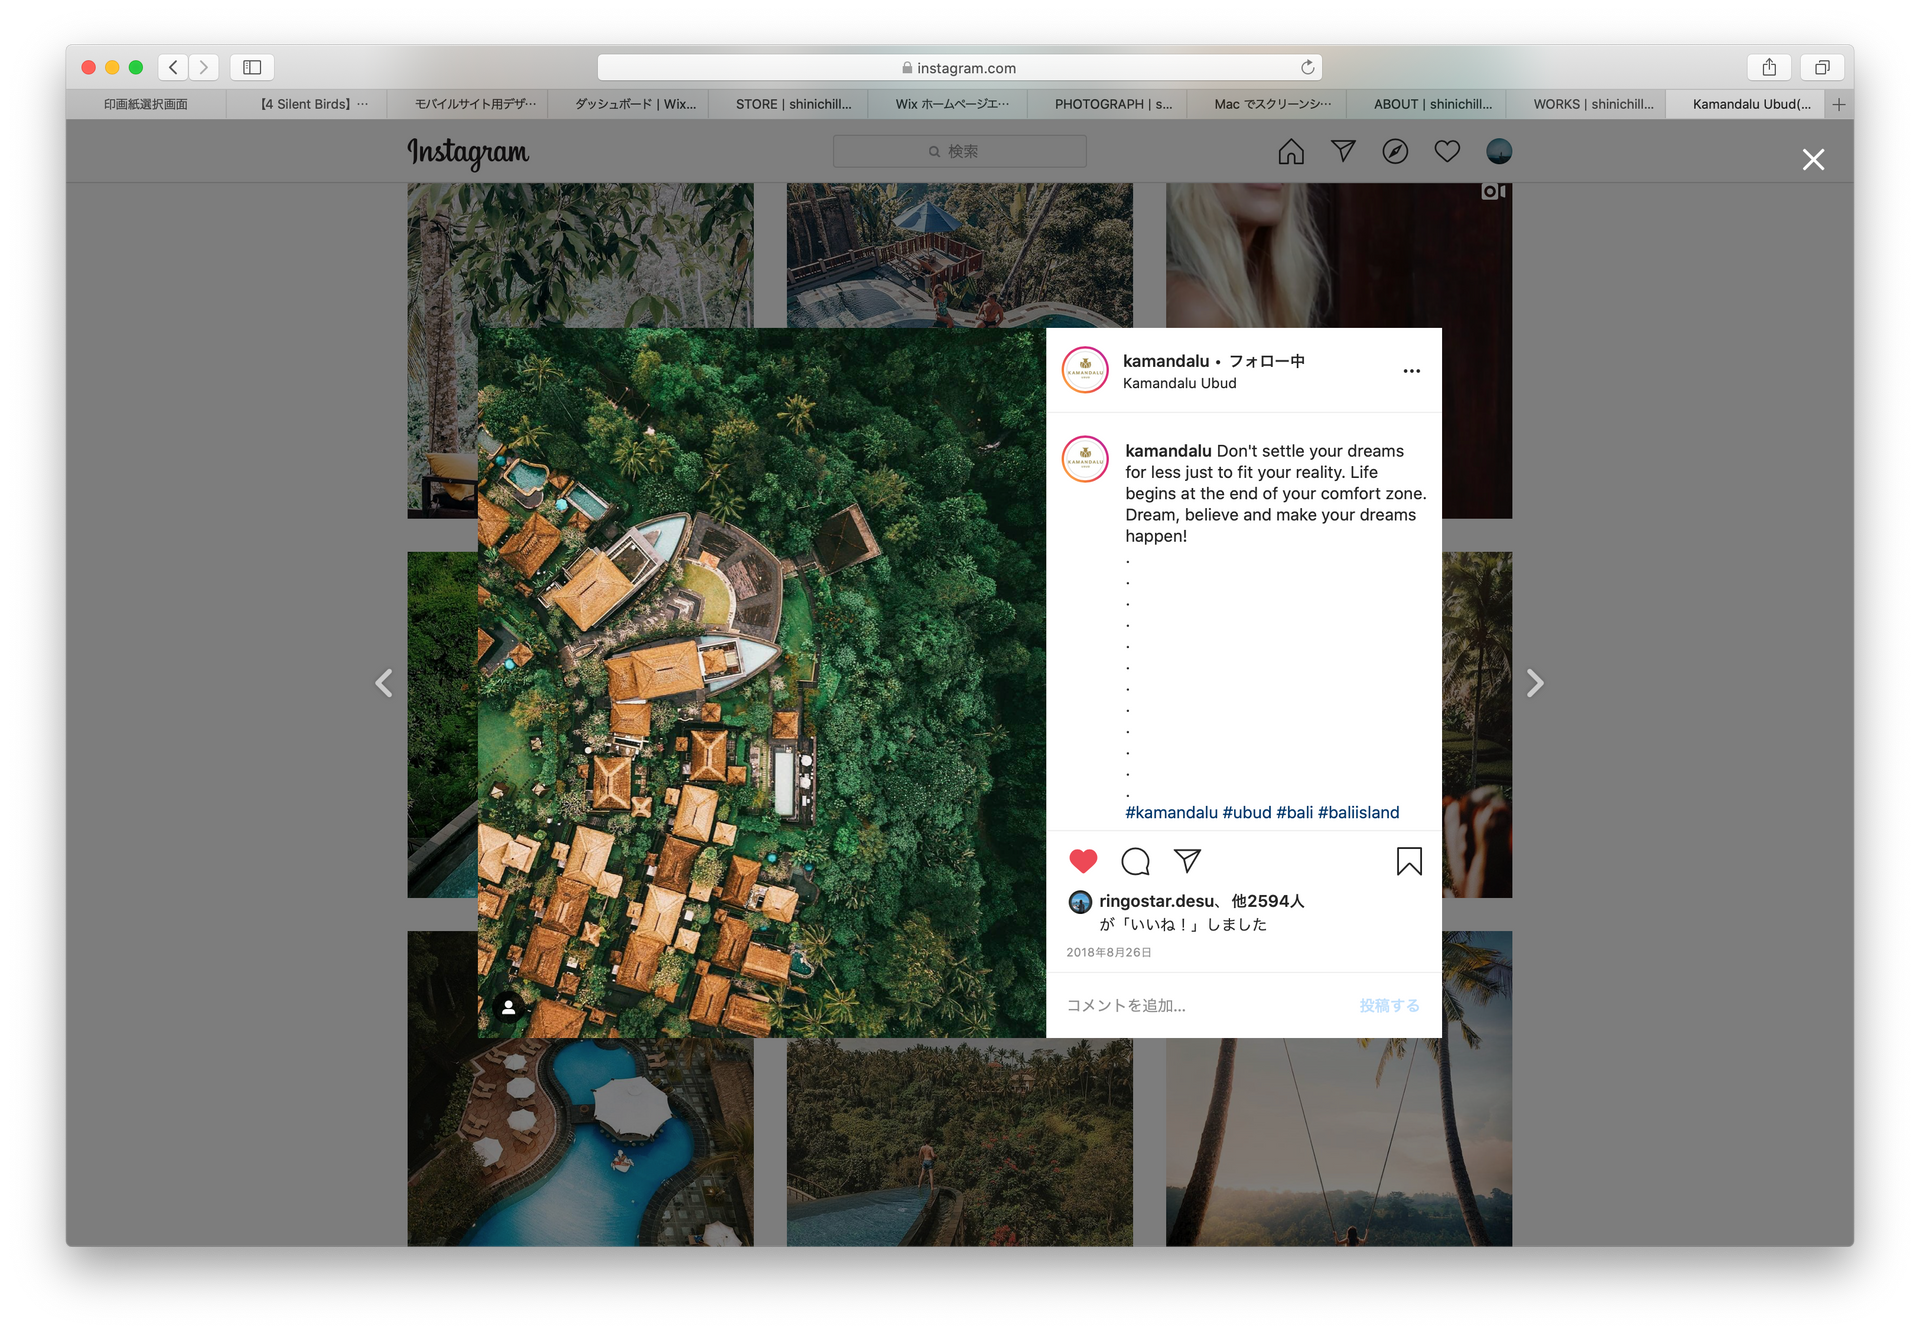
Task: Show tagged people icon on photo
Action: (x=509, y=1007)
